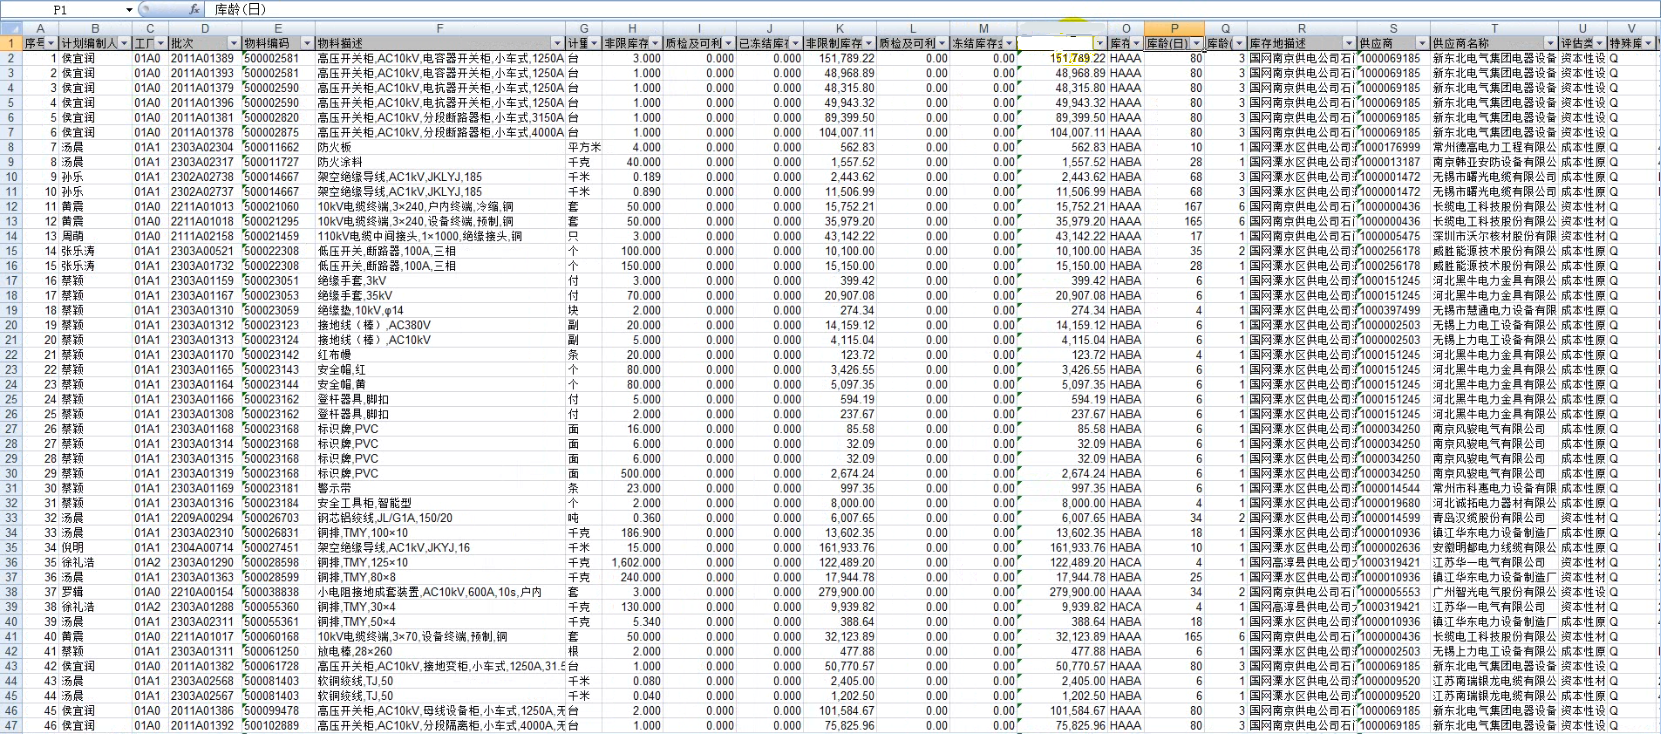Screen dimensions: 1661x734
Task: Open filter dropdown for 物料描述 column
Action: click(557, 43)
